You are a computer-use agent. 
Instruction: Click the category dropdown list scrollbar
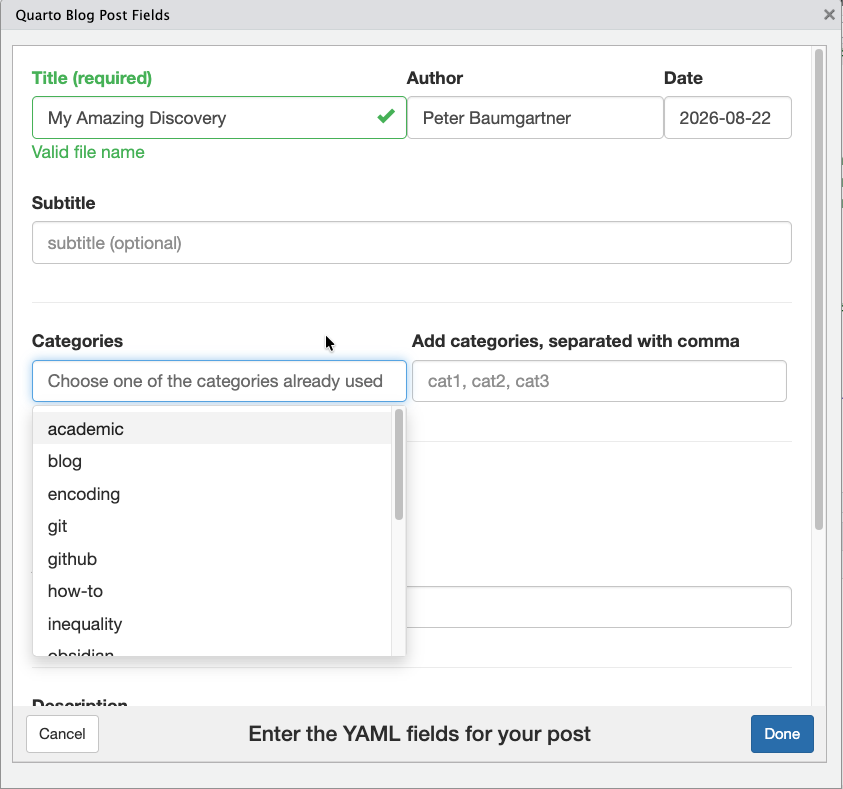point(398,464)
